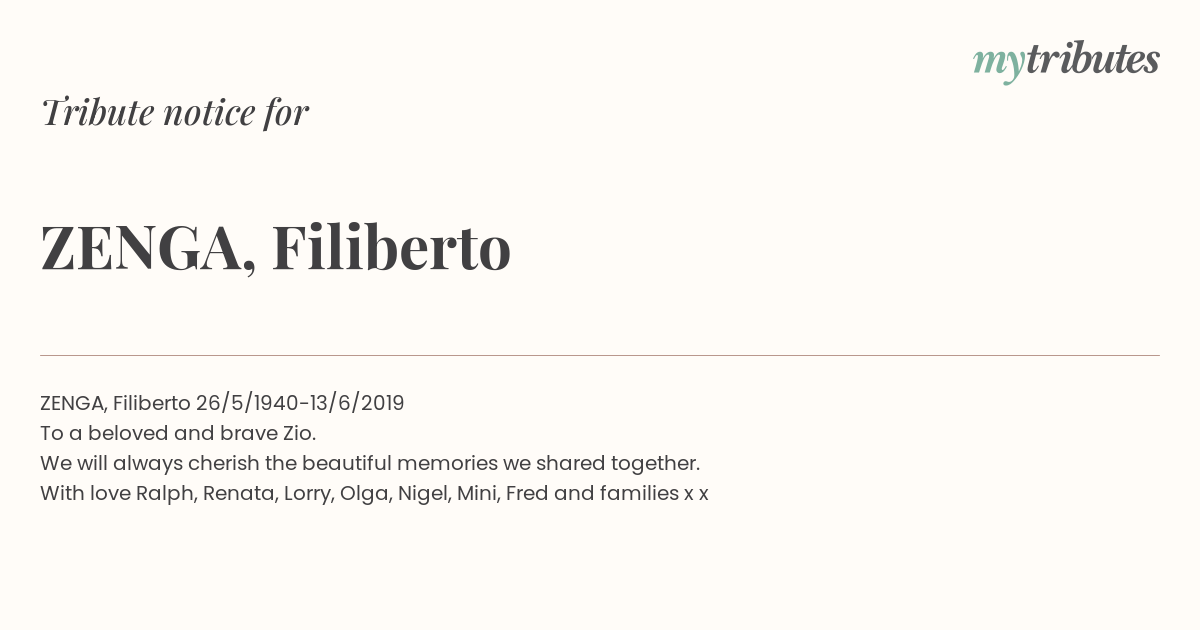This screenshot has height=630, width=1200.
Task: Click the death date 13/6/2019
Action: point(357,403)
